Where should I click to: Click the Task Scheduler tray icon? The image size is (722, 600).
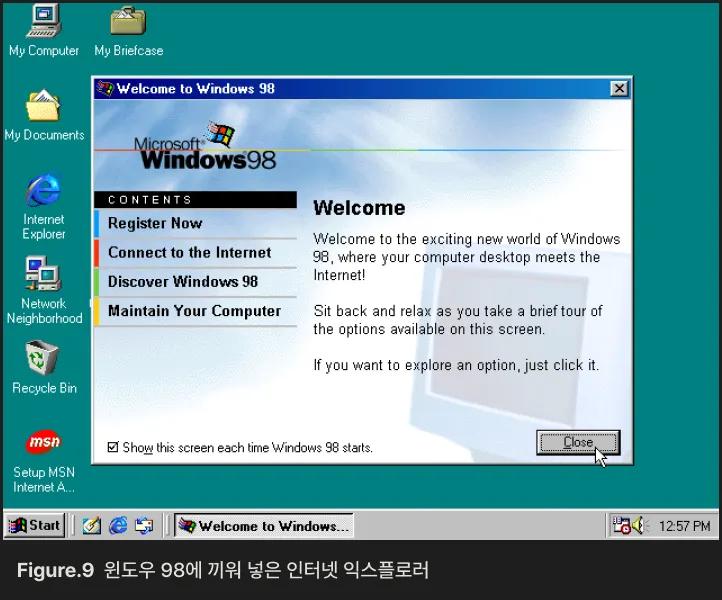coord(621,525)
